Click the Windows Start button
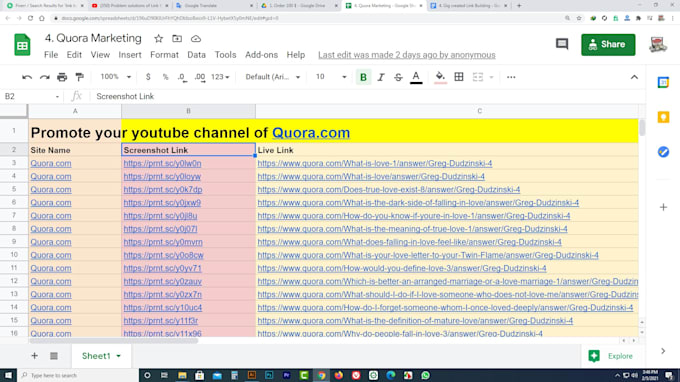The image size is (680, 382). point(8,375)
